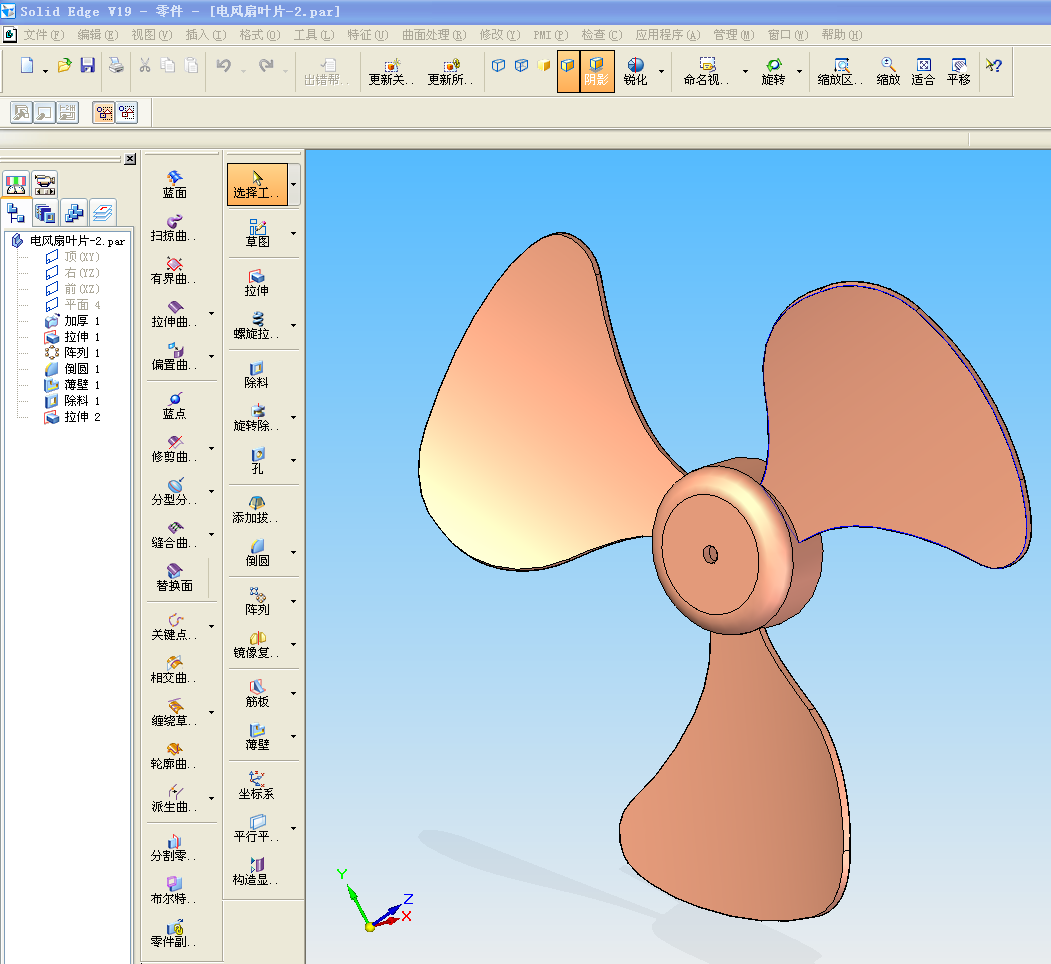Switch to visible edges only display
The width and height of the screenshot is (1051, 964).
[x=499, y=65]
